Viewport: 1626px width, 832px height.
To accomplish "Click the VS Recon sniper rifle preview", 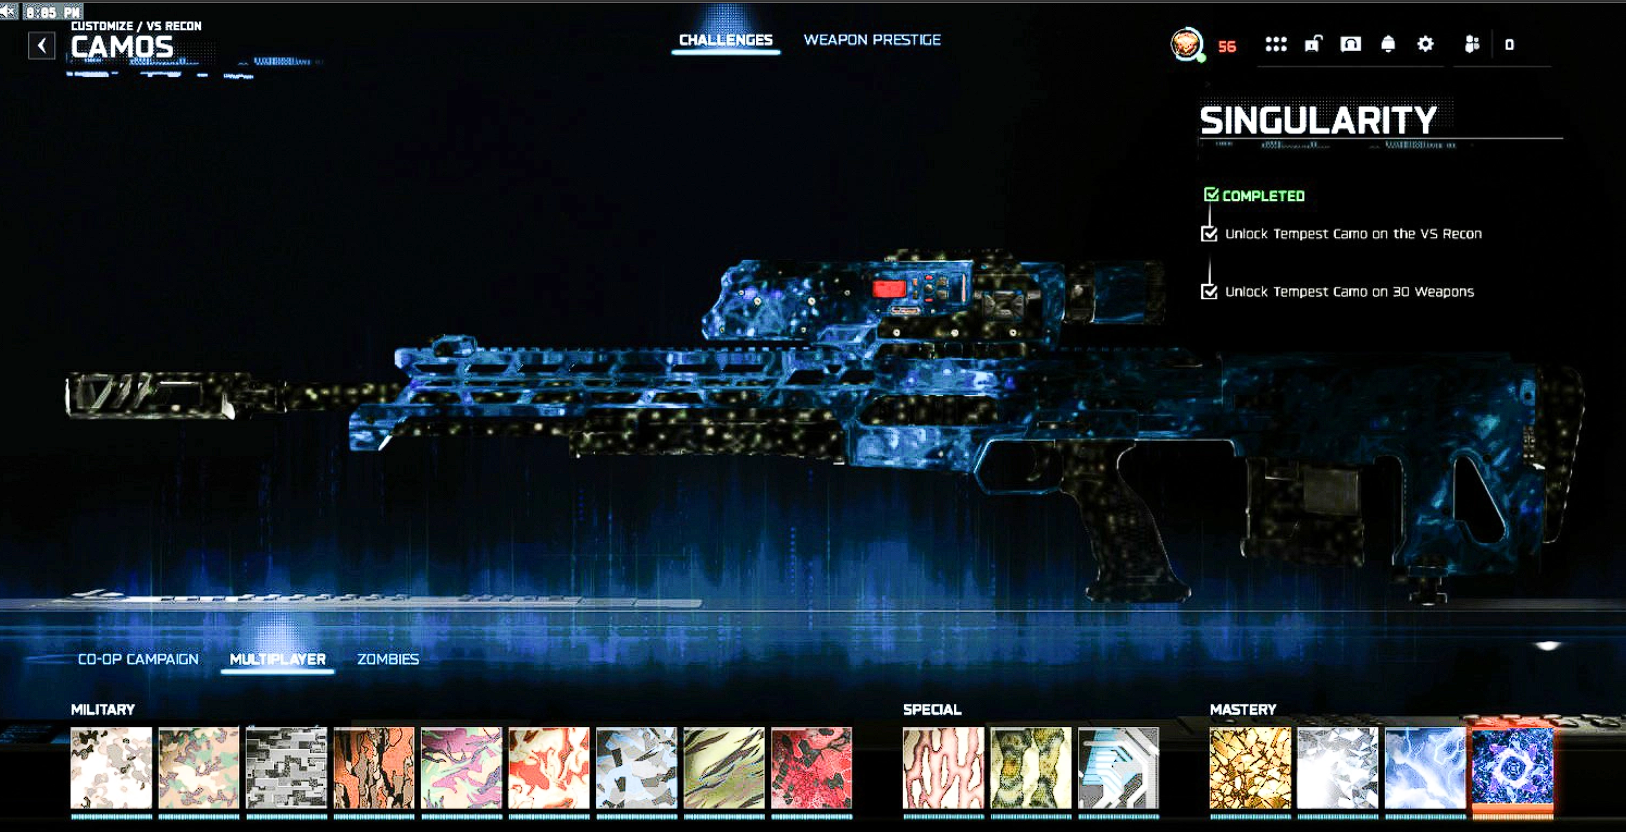I will click(x=825, y=425).
